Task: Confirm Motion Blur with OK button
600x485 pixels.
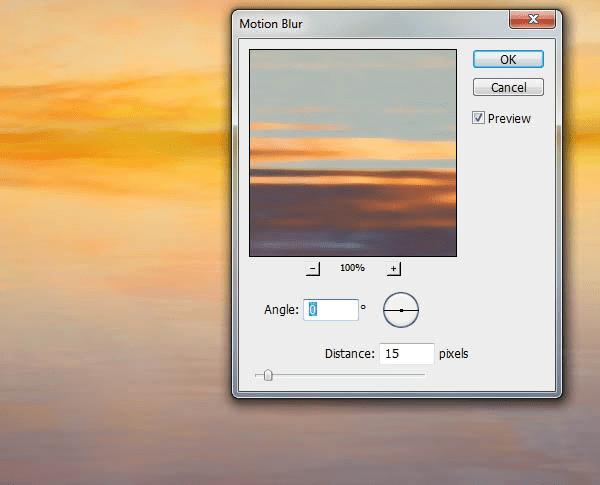Action: click(x=508, y=59)
